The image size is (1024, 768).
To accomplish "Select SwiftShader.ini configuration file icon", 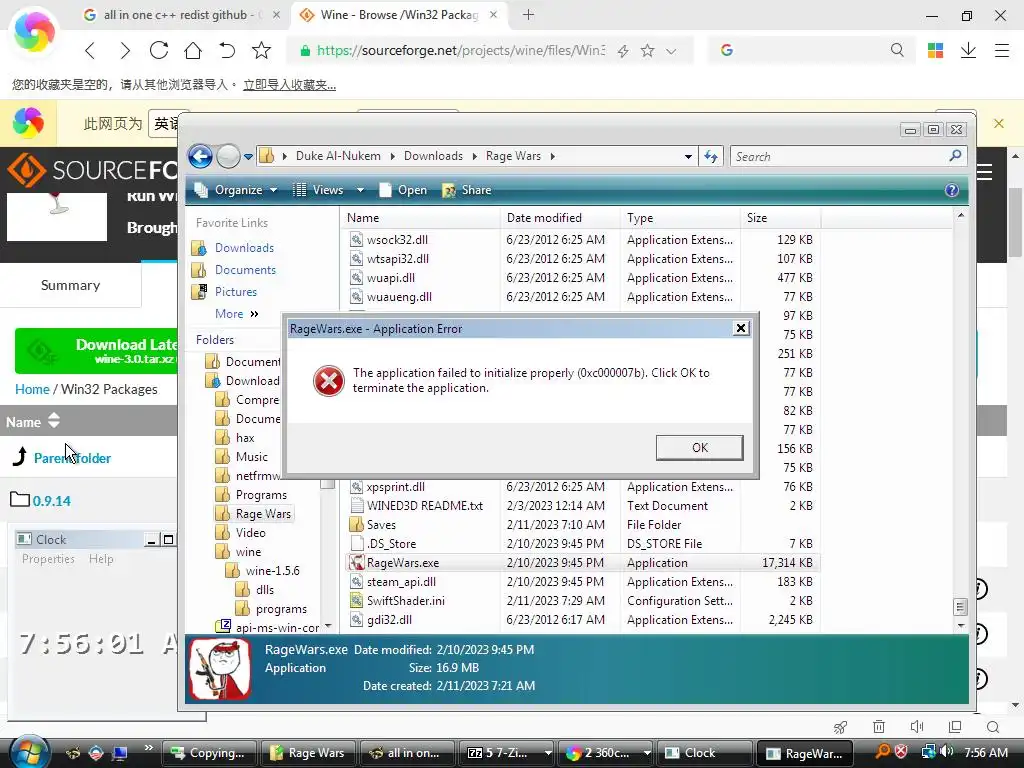I will [357, 600].
